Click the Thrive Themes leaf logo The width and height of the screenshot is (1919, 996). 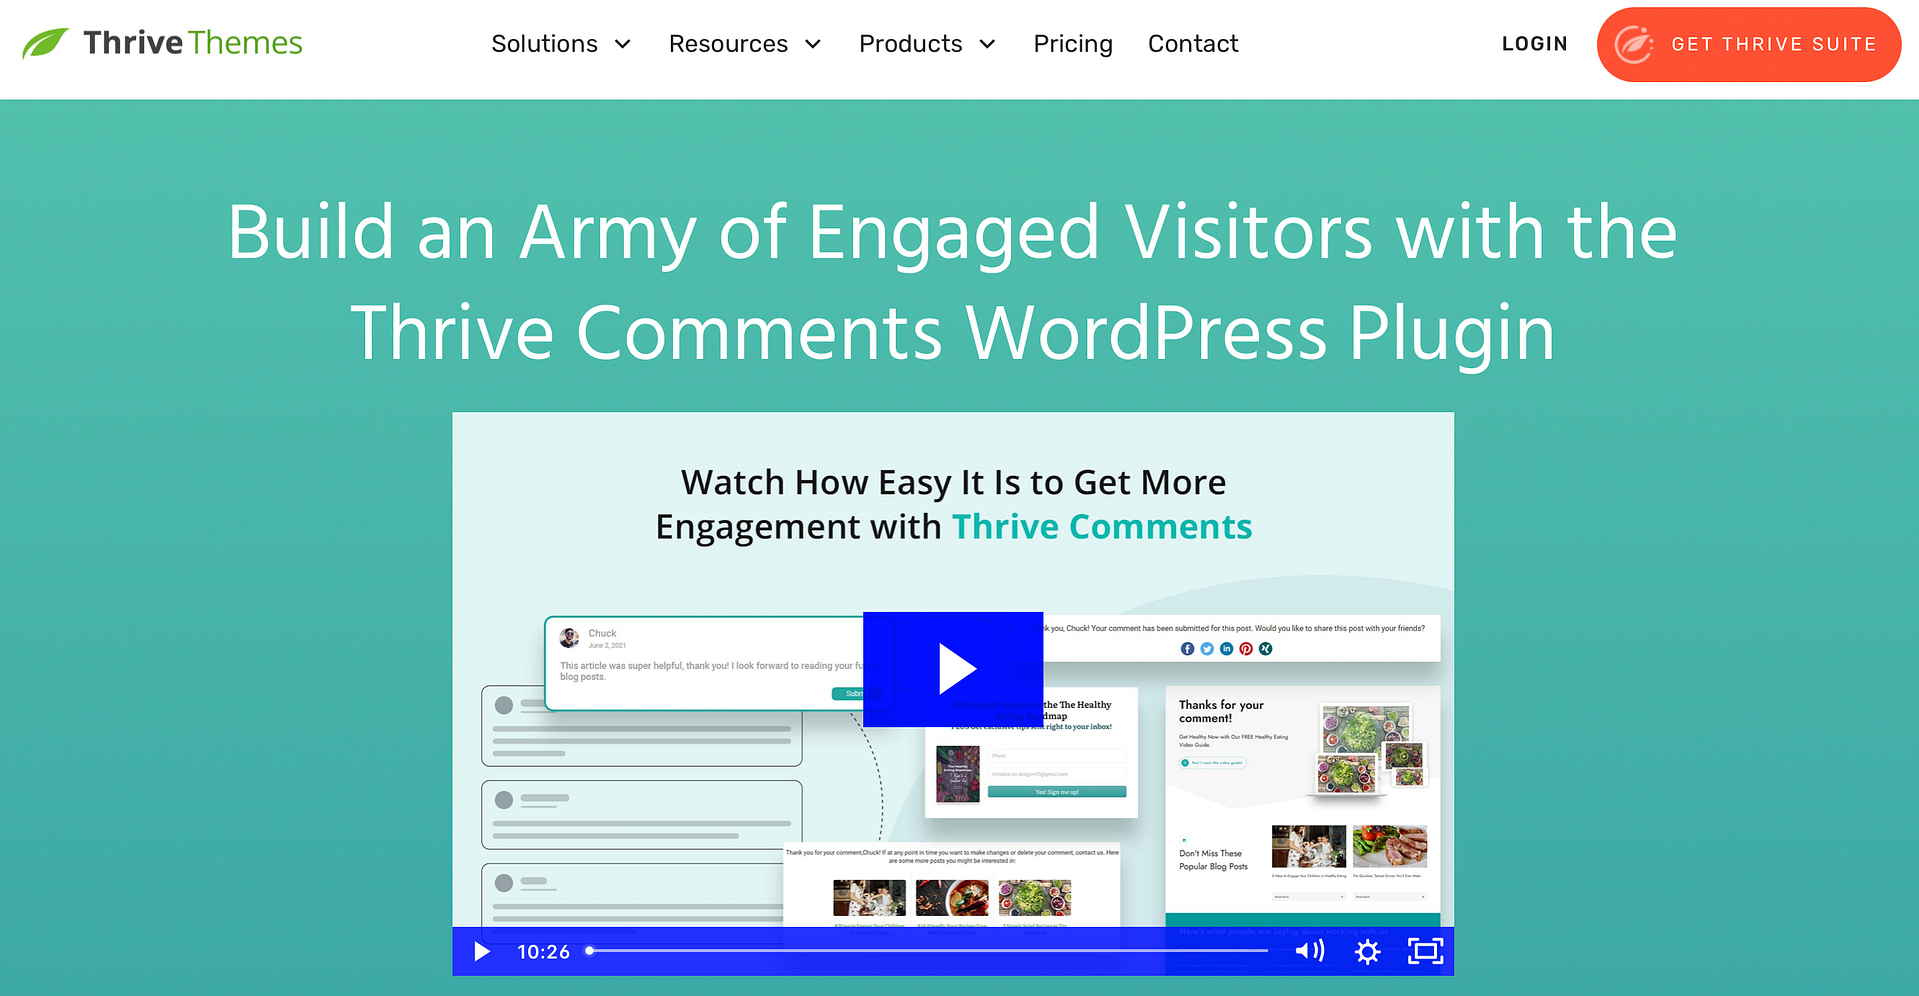(x=45, y=43)
